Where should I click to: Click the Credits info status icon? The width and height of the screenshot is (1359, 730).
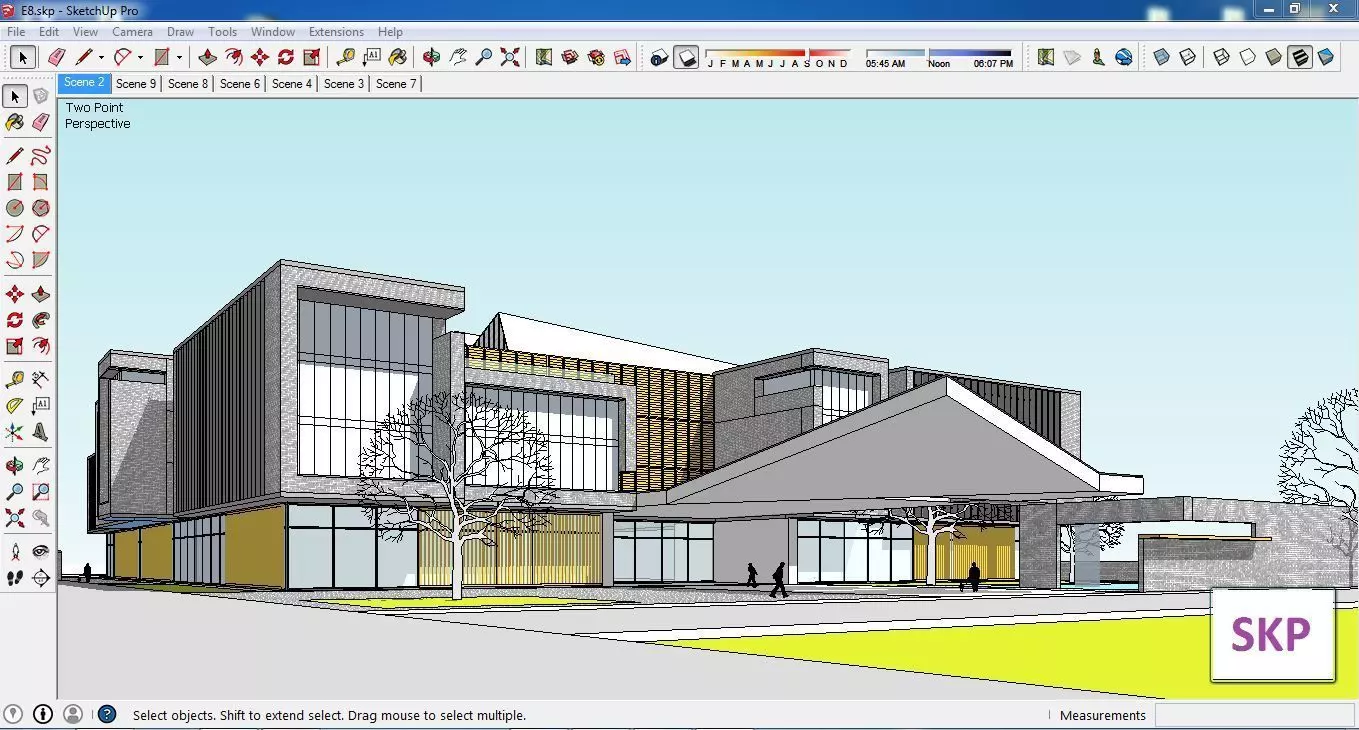[43, 714]
